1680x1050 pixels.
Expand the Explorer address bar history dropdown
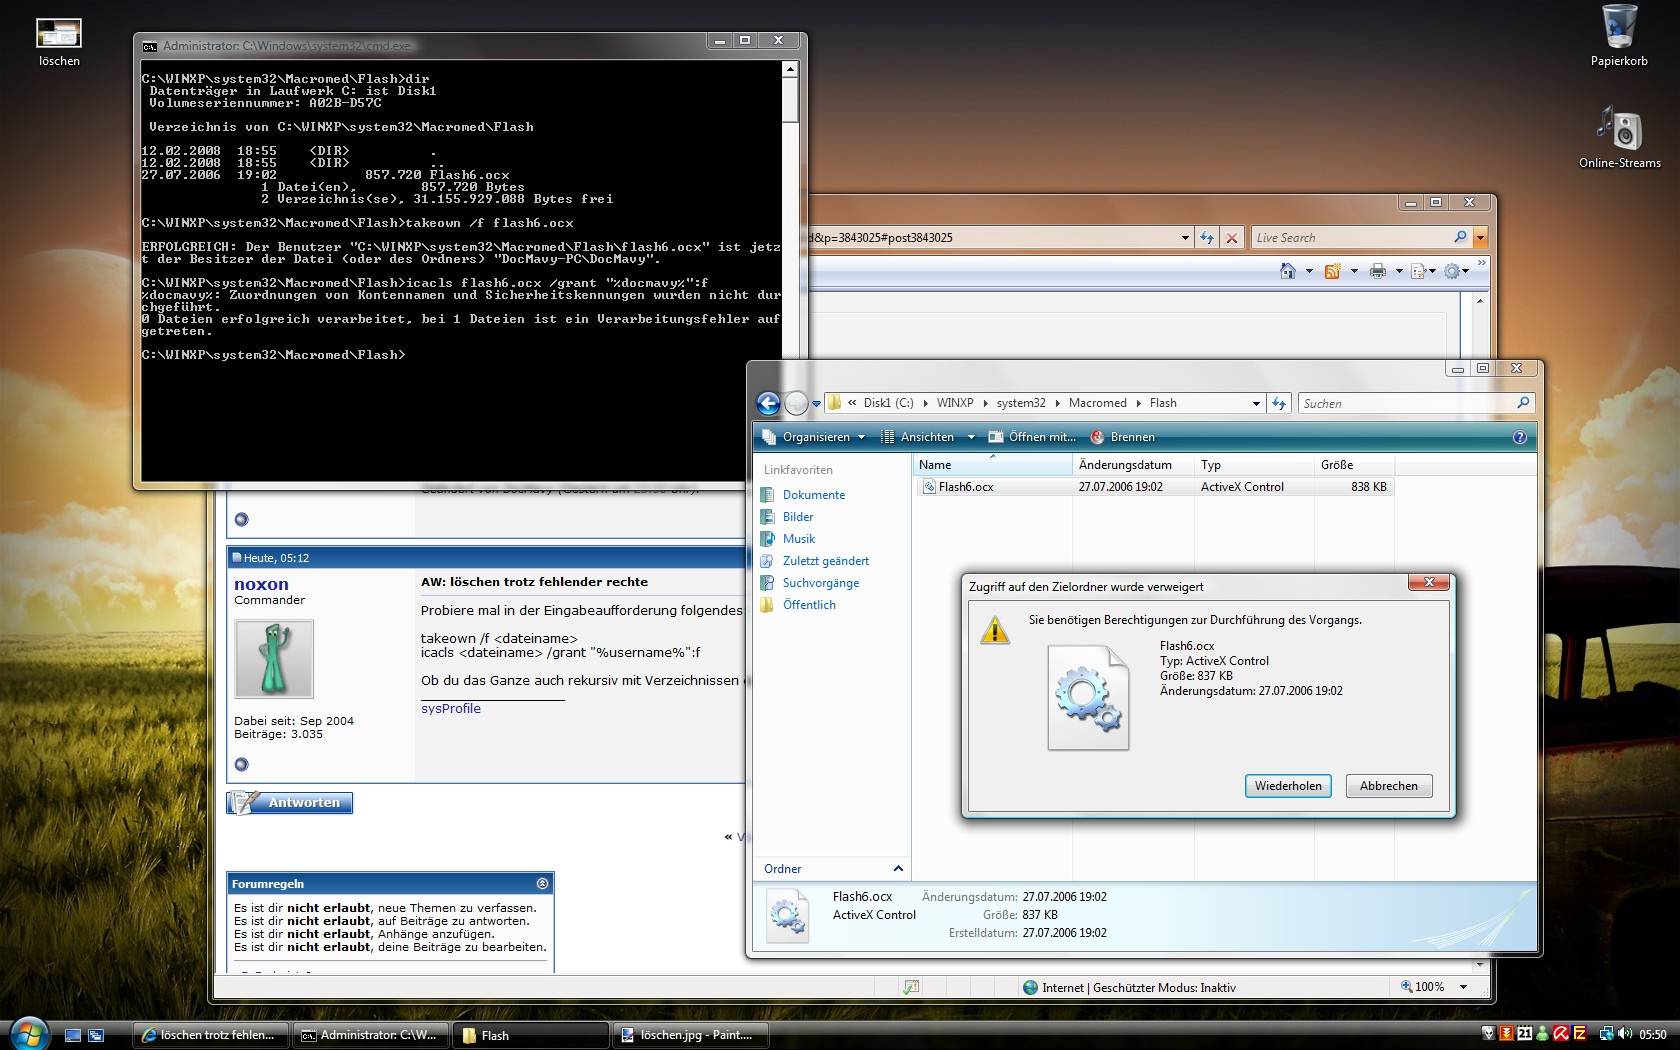coord(1256,403)
